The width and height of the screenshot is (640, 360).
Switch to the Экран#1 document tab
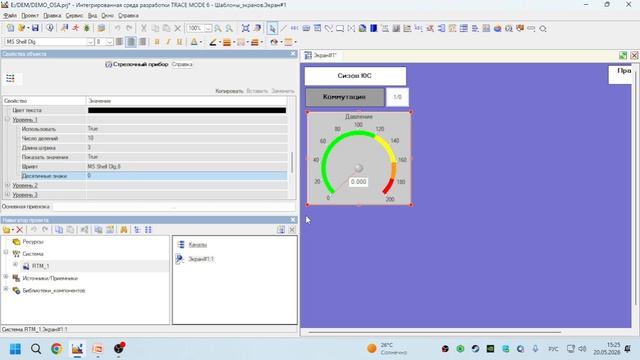[x=321, y=55]
